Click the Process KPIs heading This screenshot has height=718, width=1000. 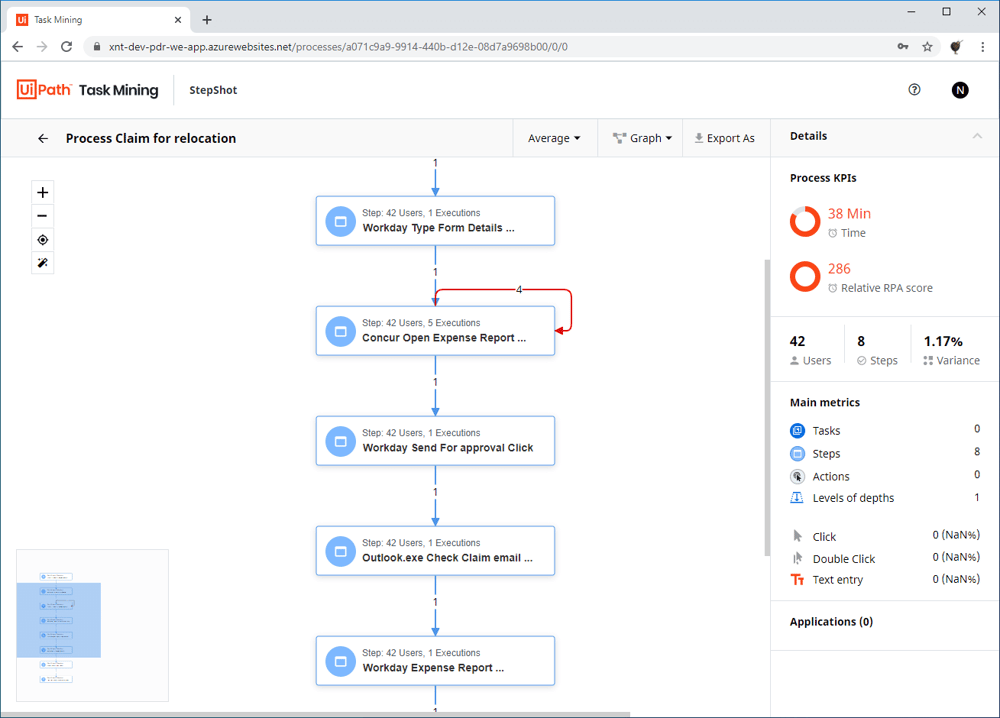[823, 178]
